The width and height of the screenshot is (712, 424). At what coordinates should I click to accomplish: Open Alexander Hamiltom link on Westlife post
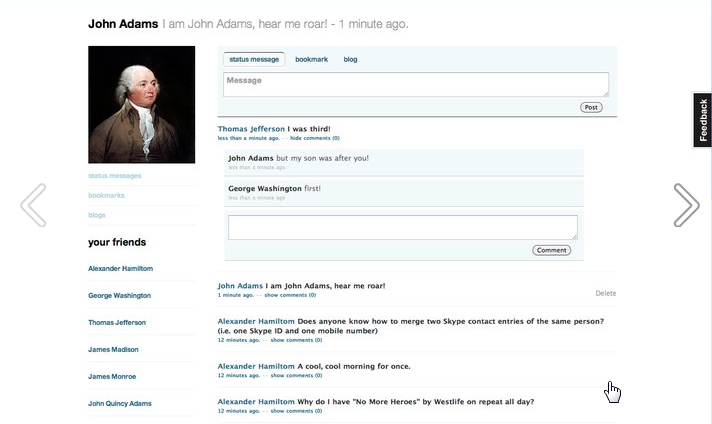coord(256,402)
